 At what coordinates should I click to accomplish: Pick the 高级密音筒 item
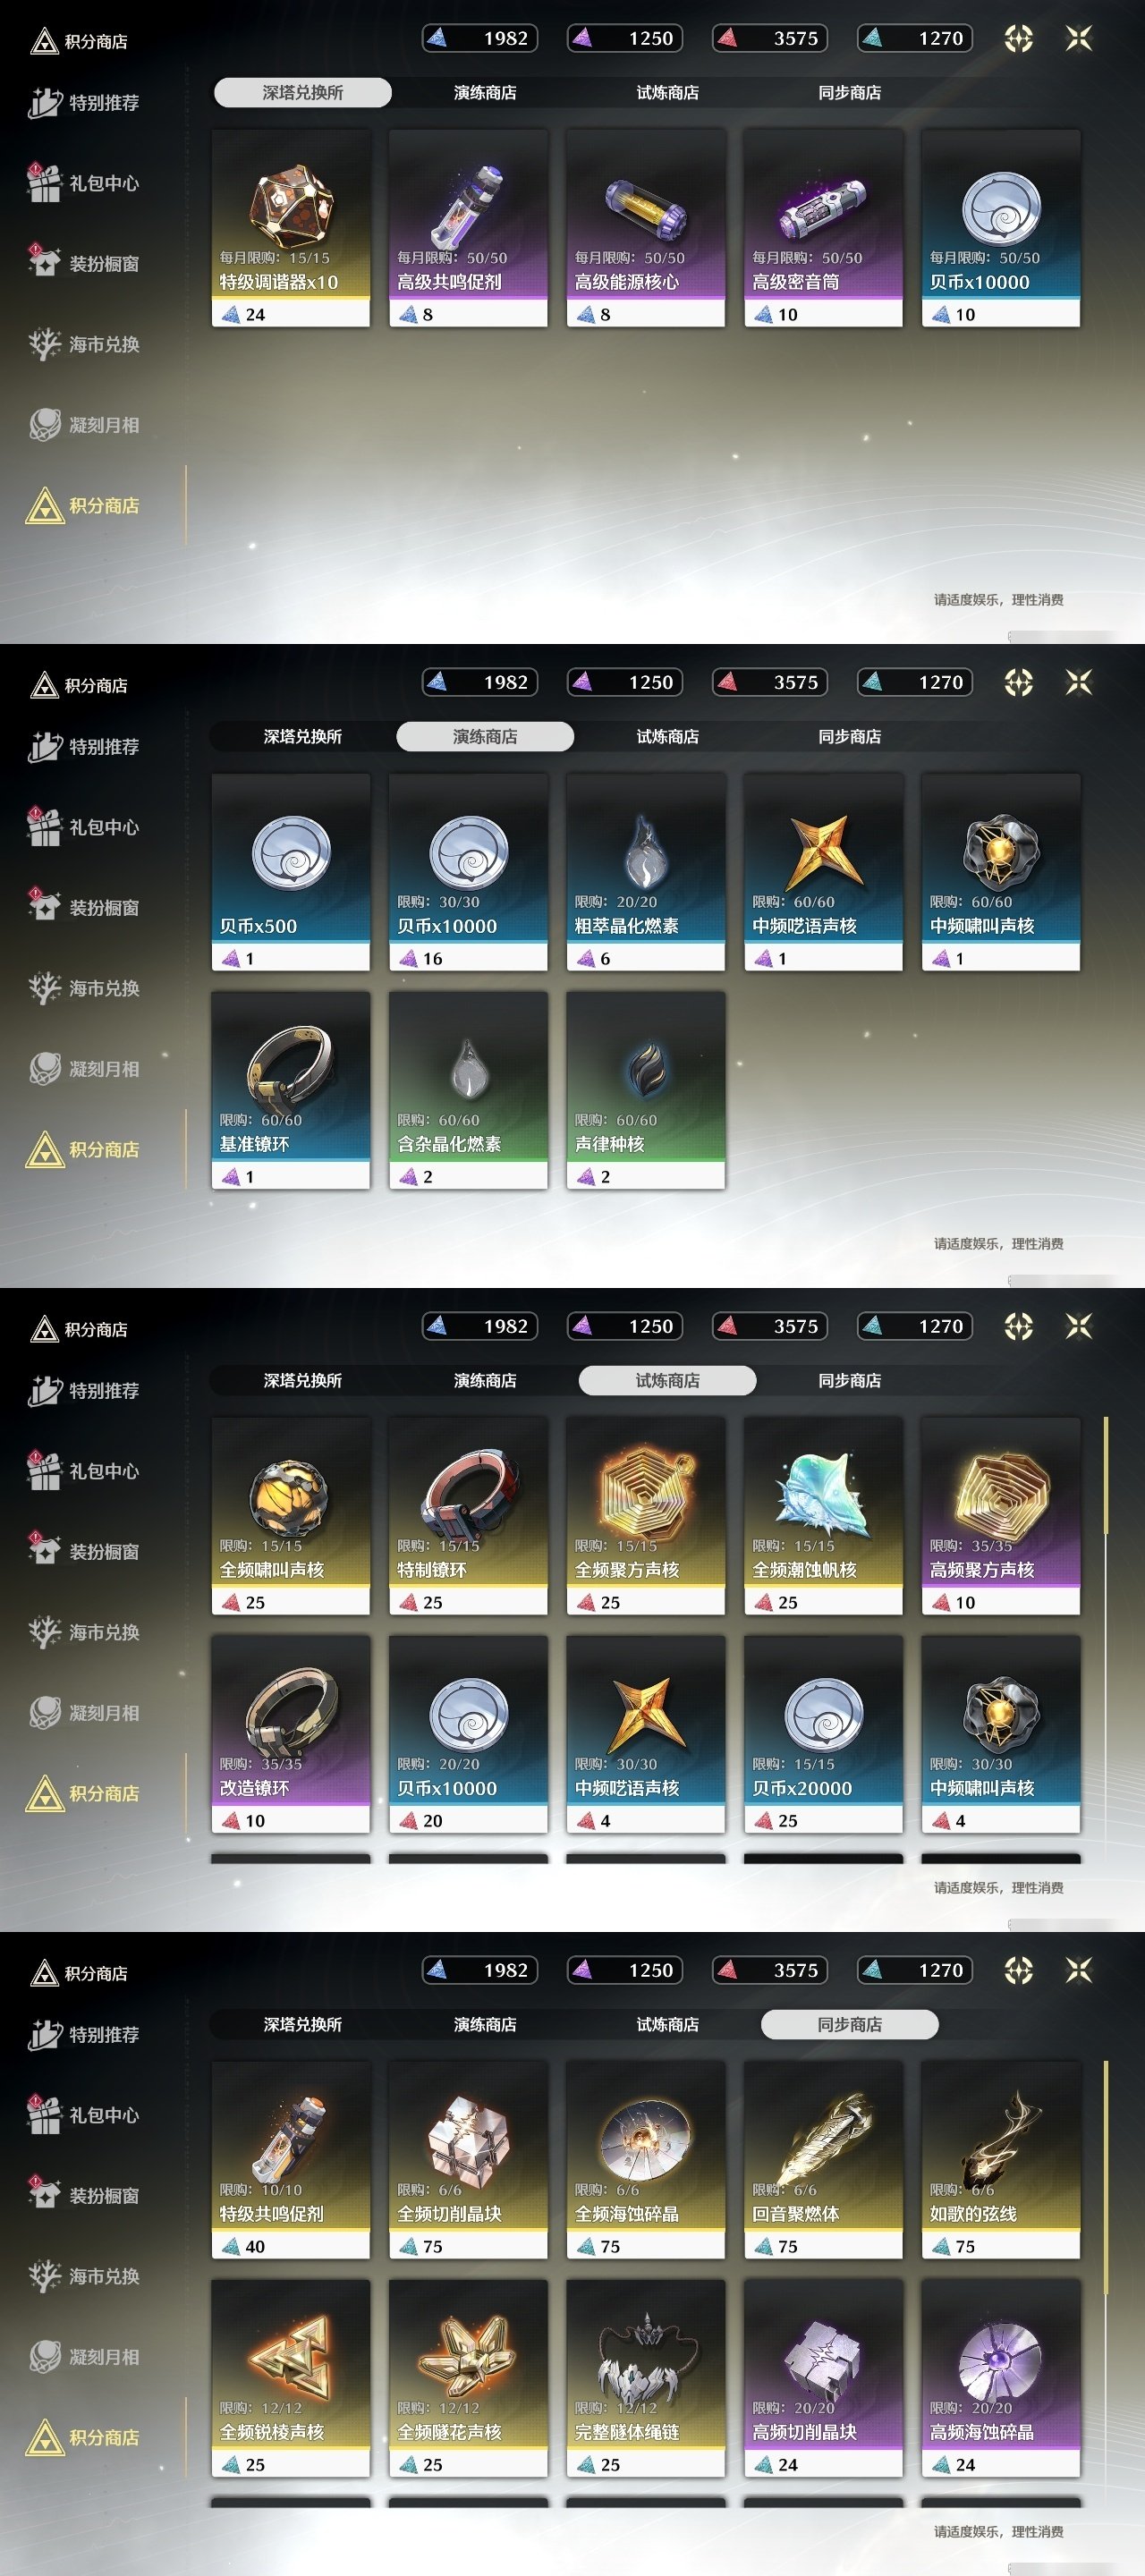pos(823,228)
